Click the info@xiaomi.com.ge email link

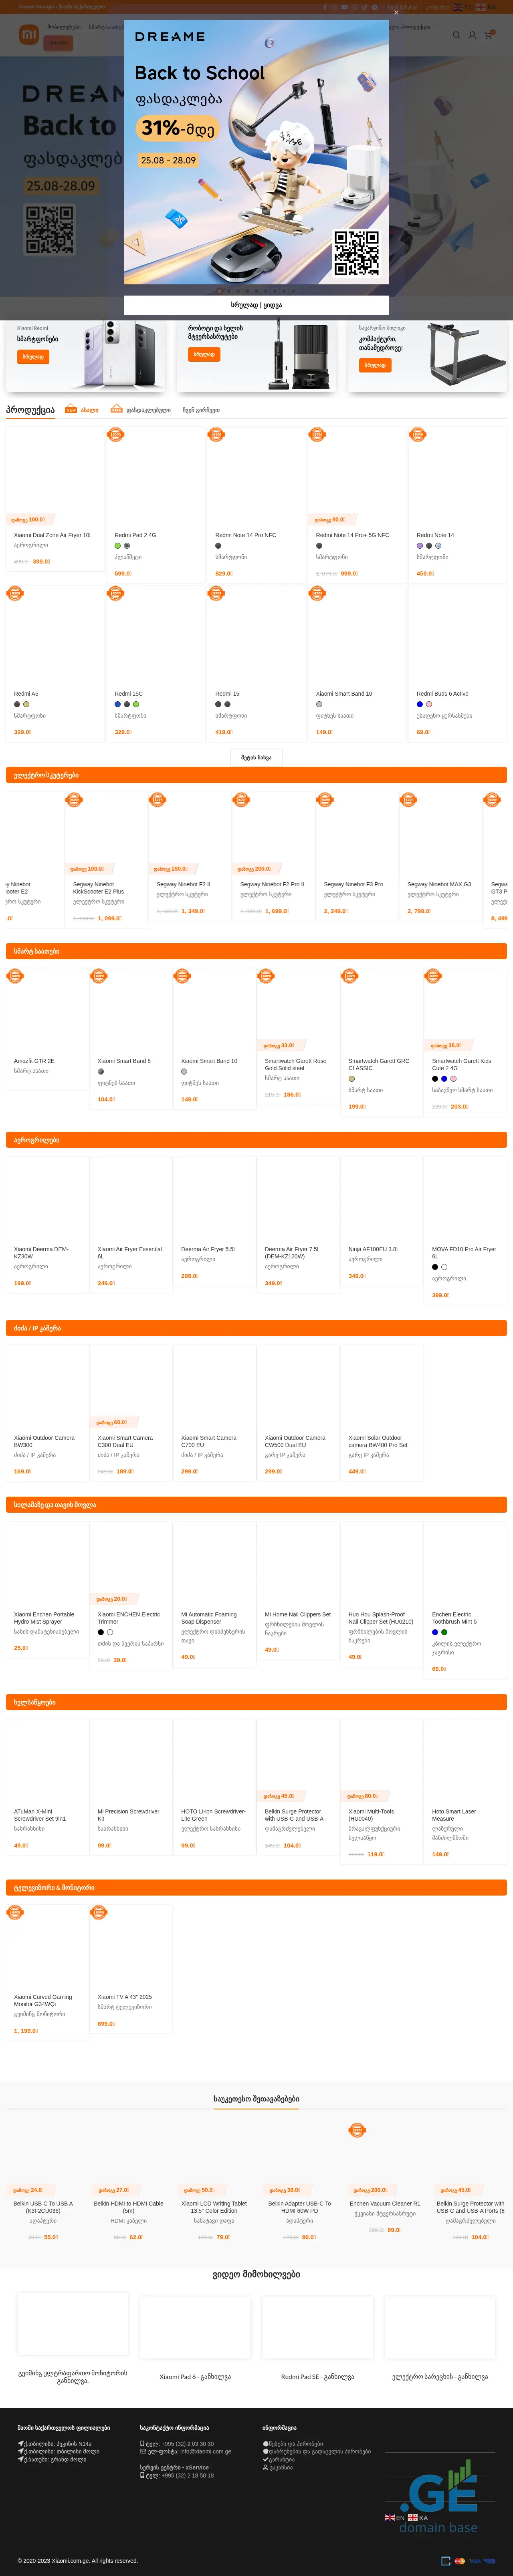[205, 2451]
